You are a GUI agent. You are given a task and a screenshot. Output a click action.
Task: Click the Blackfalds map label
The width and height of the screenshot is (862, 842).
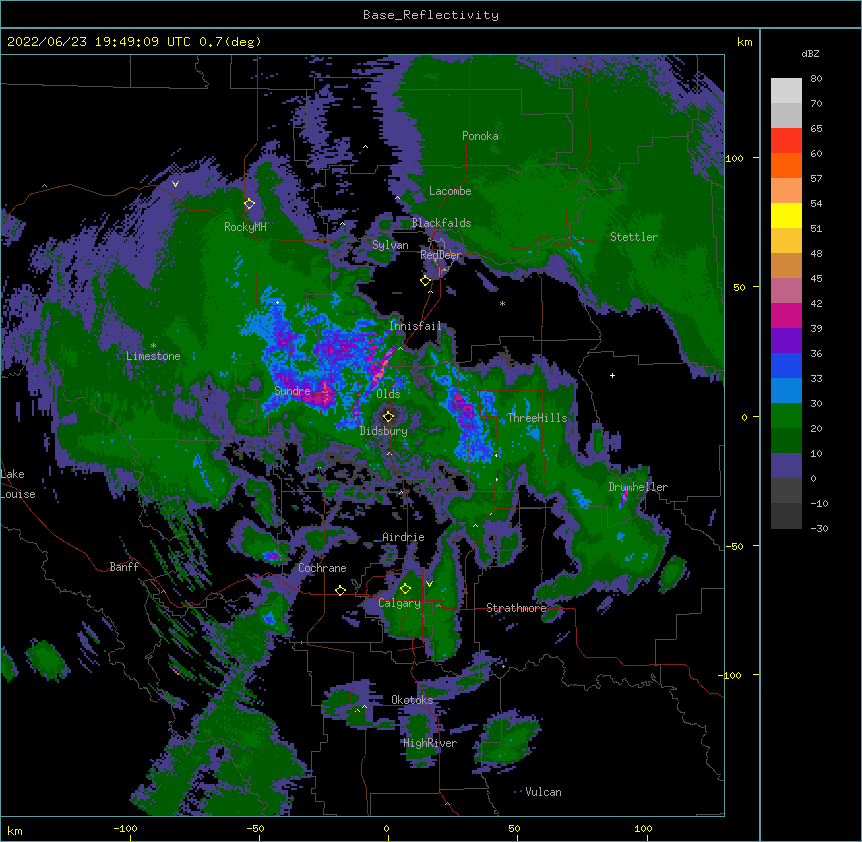(x=441, y=223)
